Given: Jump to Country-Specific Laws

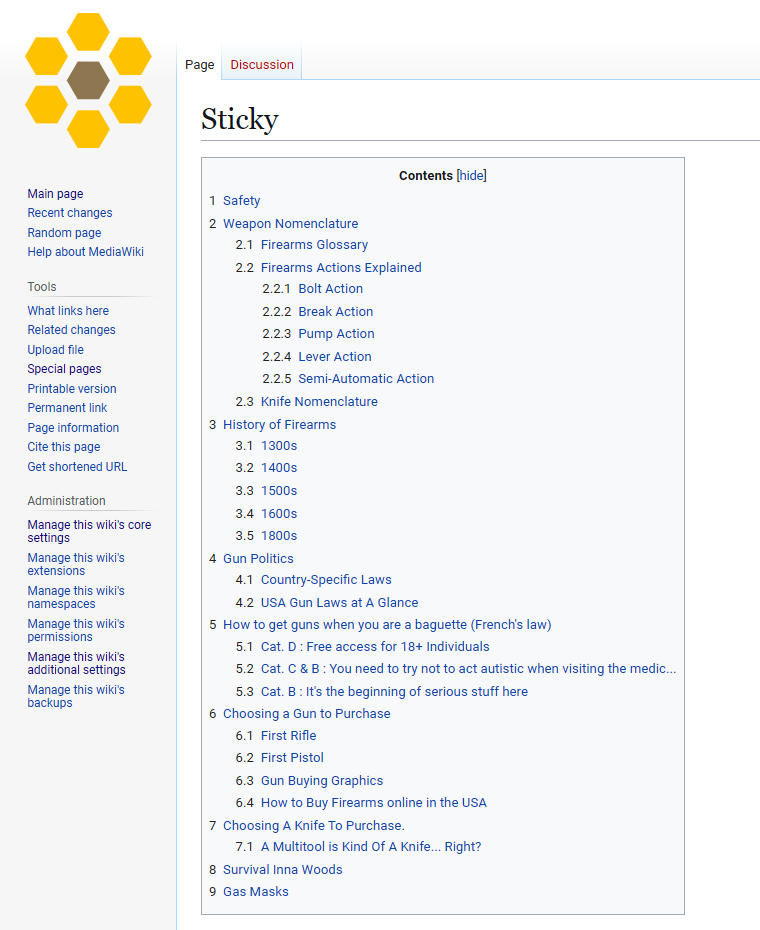Looking at the screenshot, I should 326,580.
